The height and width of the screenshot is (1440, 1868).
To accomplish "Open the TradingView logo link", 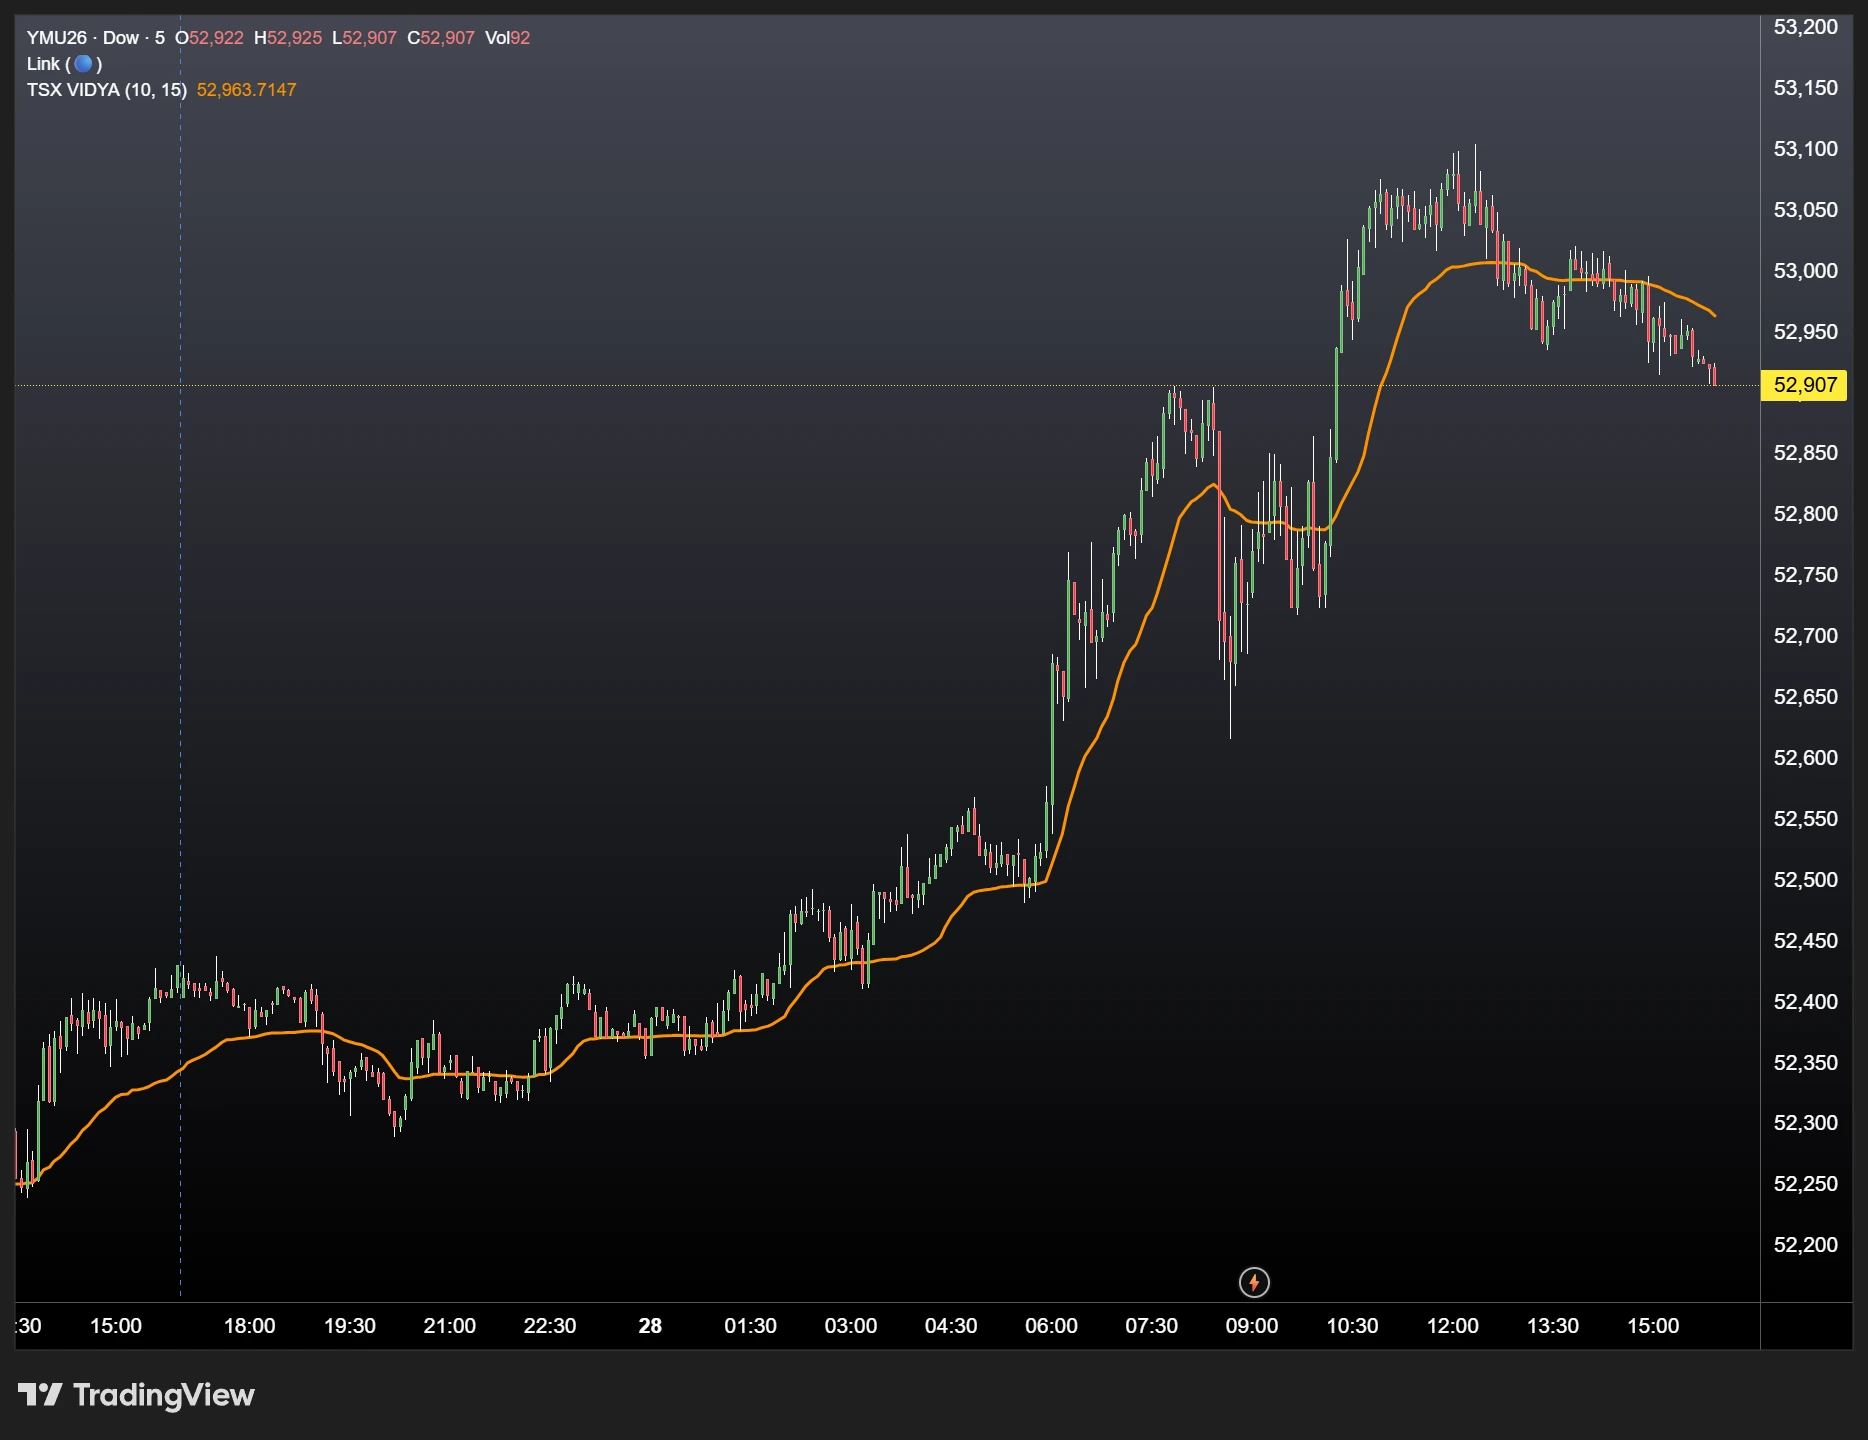I will (137, 1395).
